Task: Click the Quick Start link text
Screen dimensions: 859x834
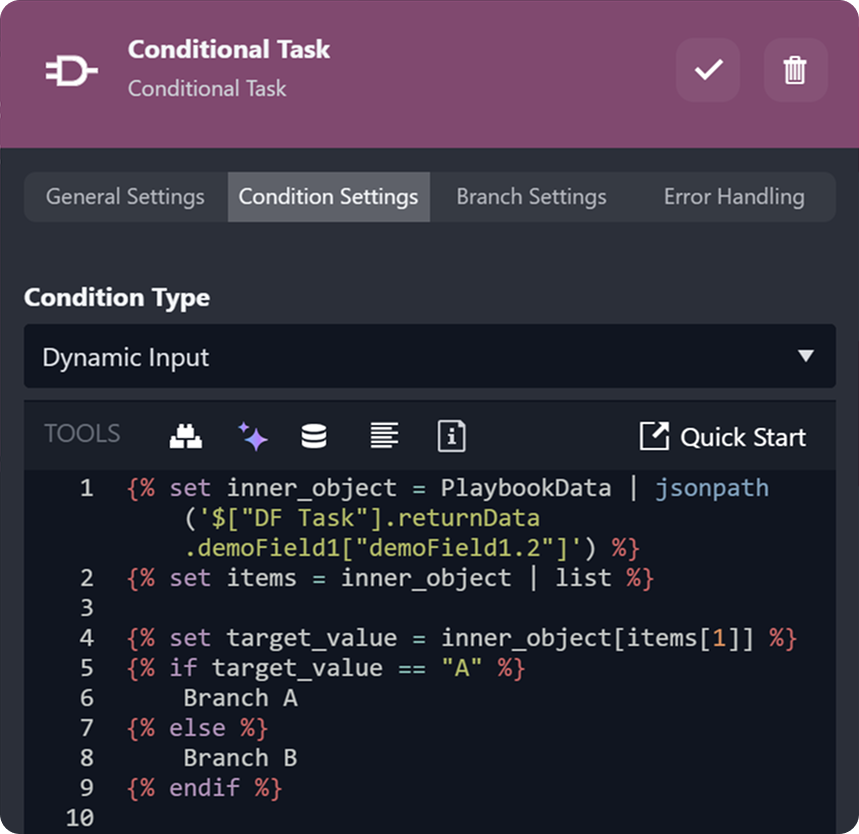Action: pyautogui.click(x=742, y=437)
